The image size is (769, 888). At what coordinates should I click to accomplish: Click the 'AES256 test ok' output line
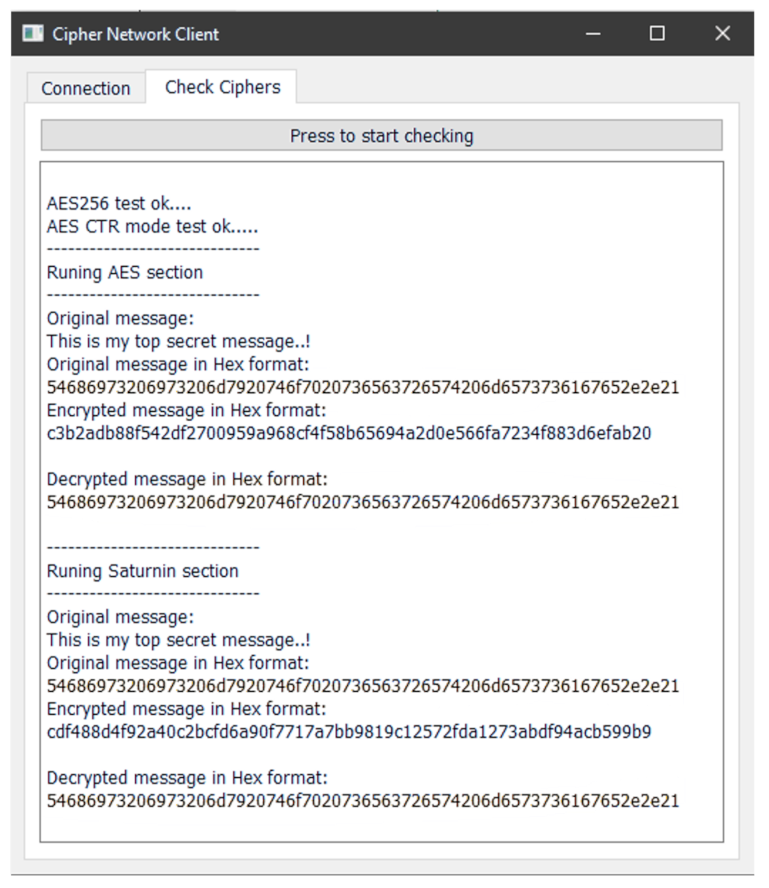(119, 204)
